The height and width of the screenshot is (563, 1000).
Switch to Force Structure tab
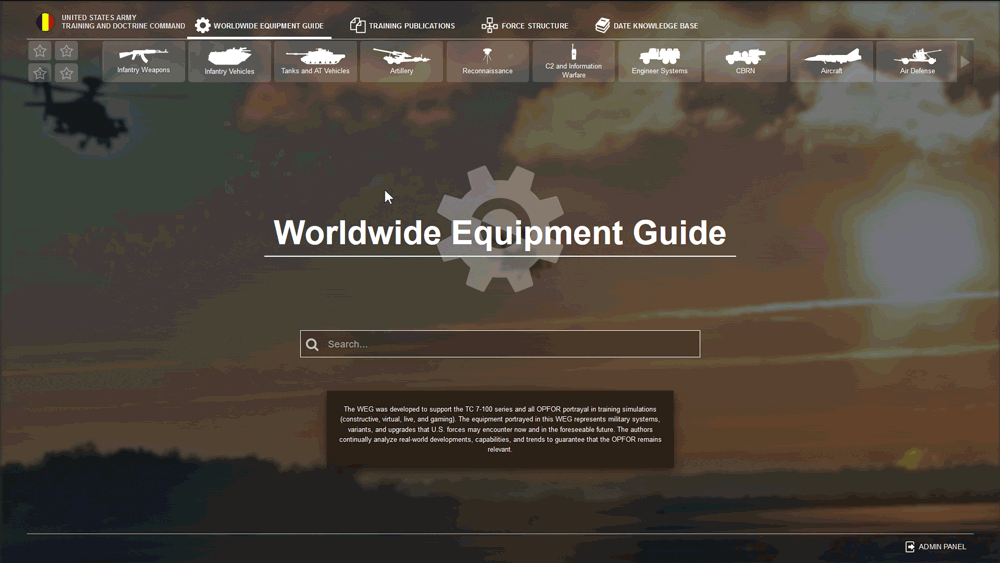point(525,26)
